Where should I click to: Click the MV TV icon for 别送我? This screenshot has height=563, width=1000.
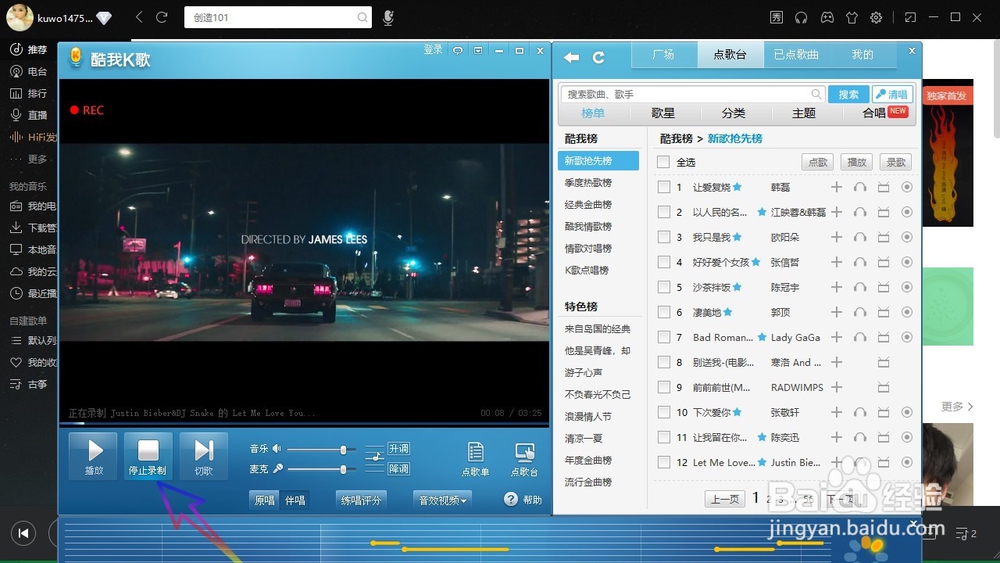pos(883,362)
